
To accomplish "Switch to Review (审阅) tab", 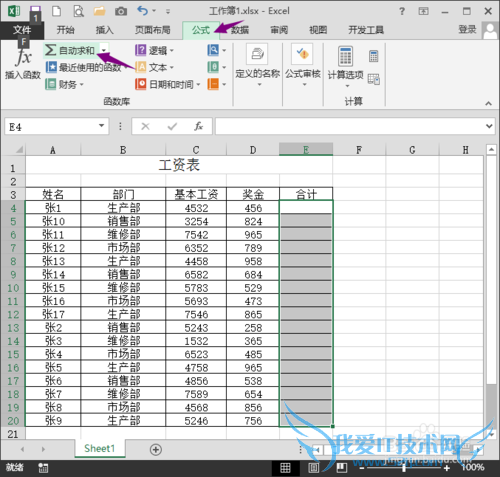I will [x=279, y=30].
